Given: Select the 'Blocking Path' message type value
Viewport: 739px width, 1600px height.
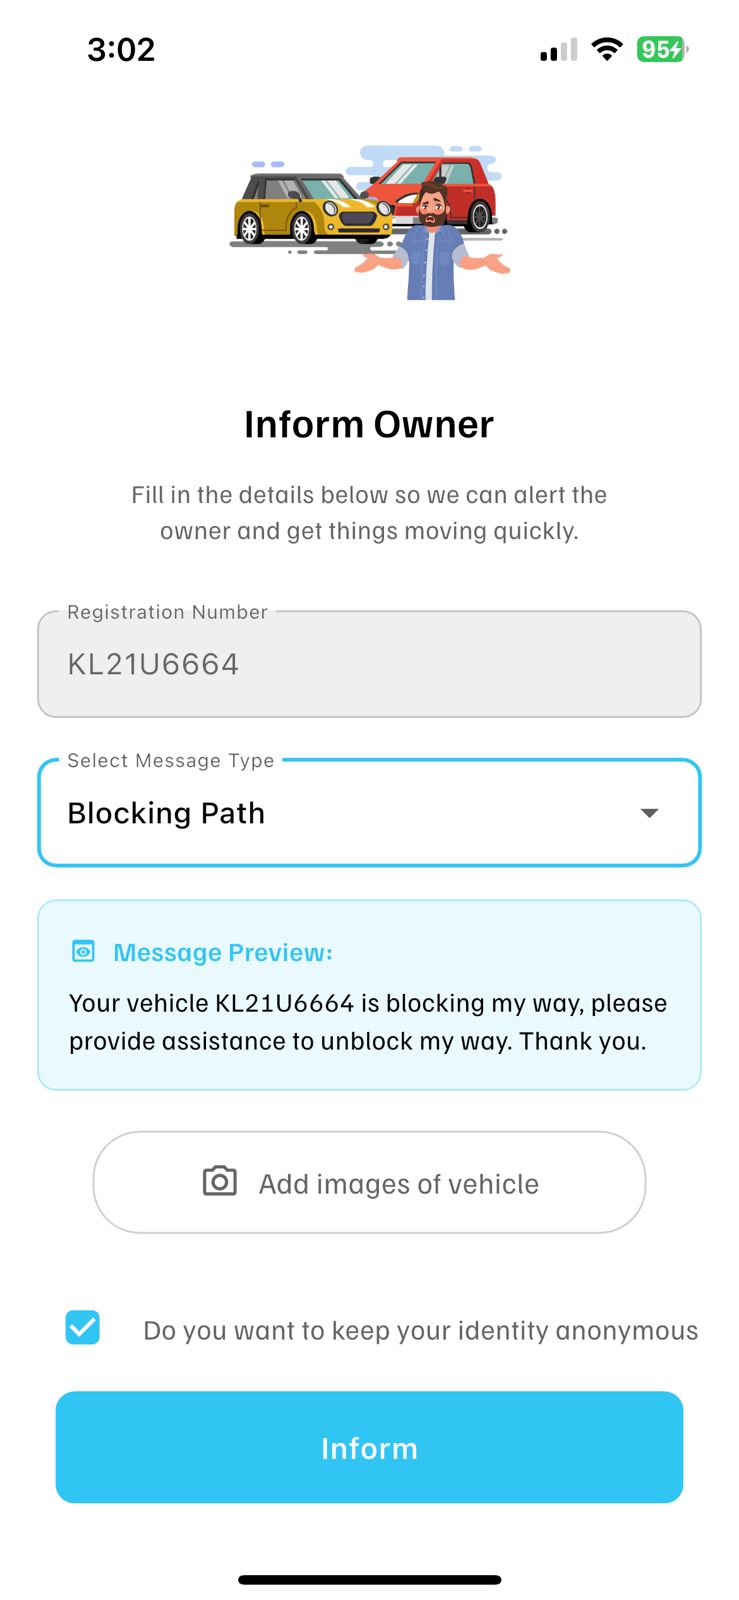Looking at the screenshot, I should pyautogui.click(x=166, y=813).
